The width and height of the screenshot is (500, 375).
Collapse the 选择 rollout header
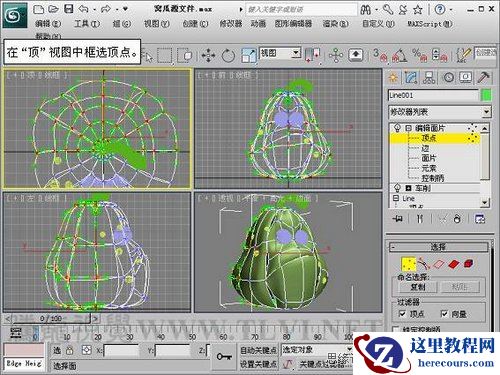coord(438,247)
